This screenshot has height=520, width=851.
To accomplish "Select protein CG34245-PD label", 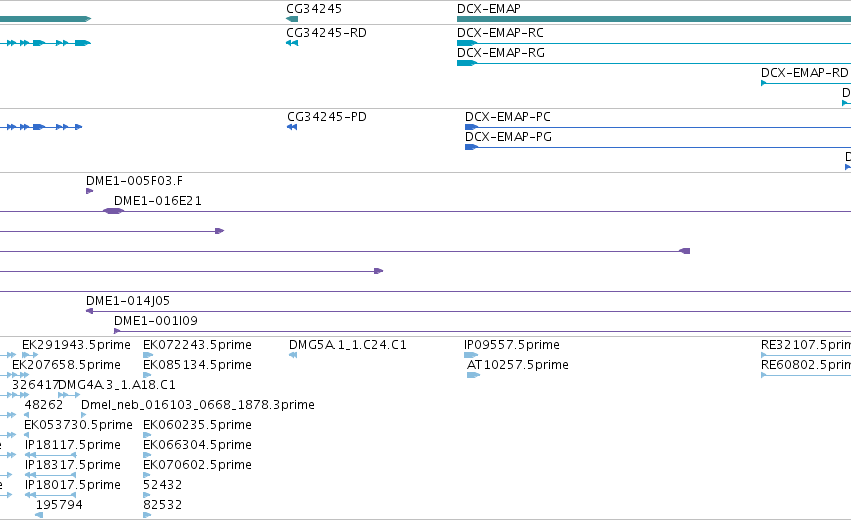I will (x=327, y=117).
